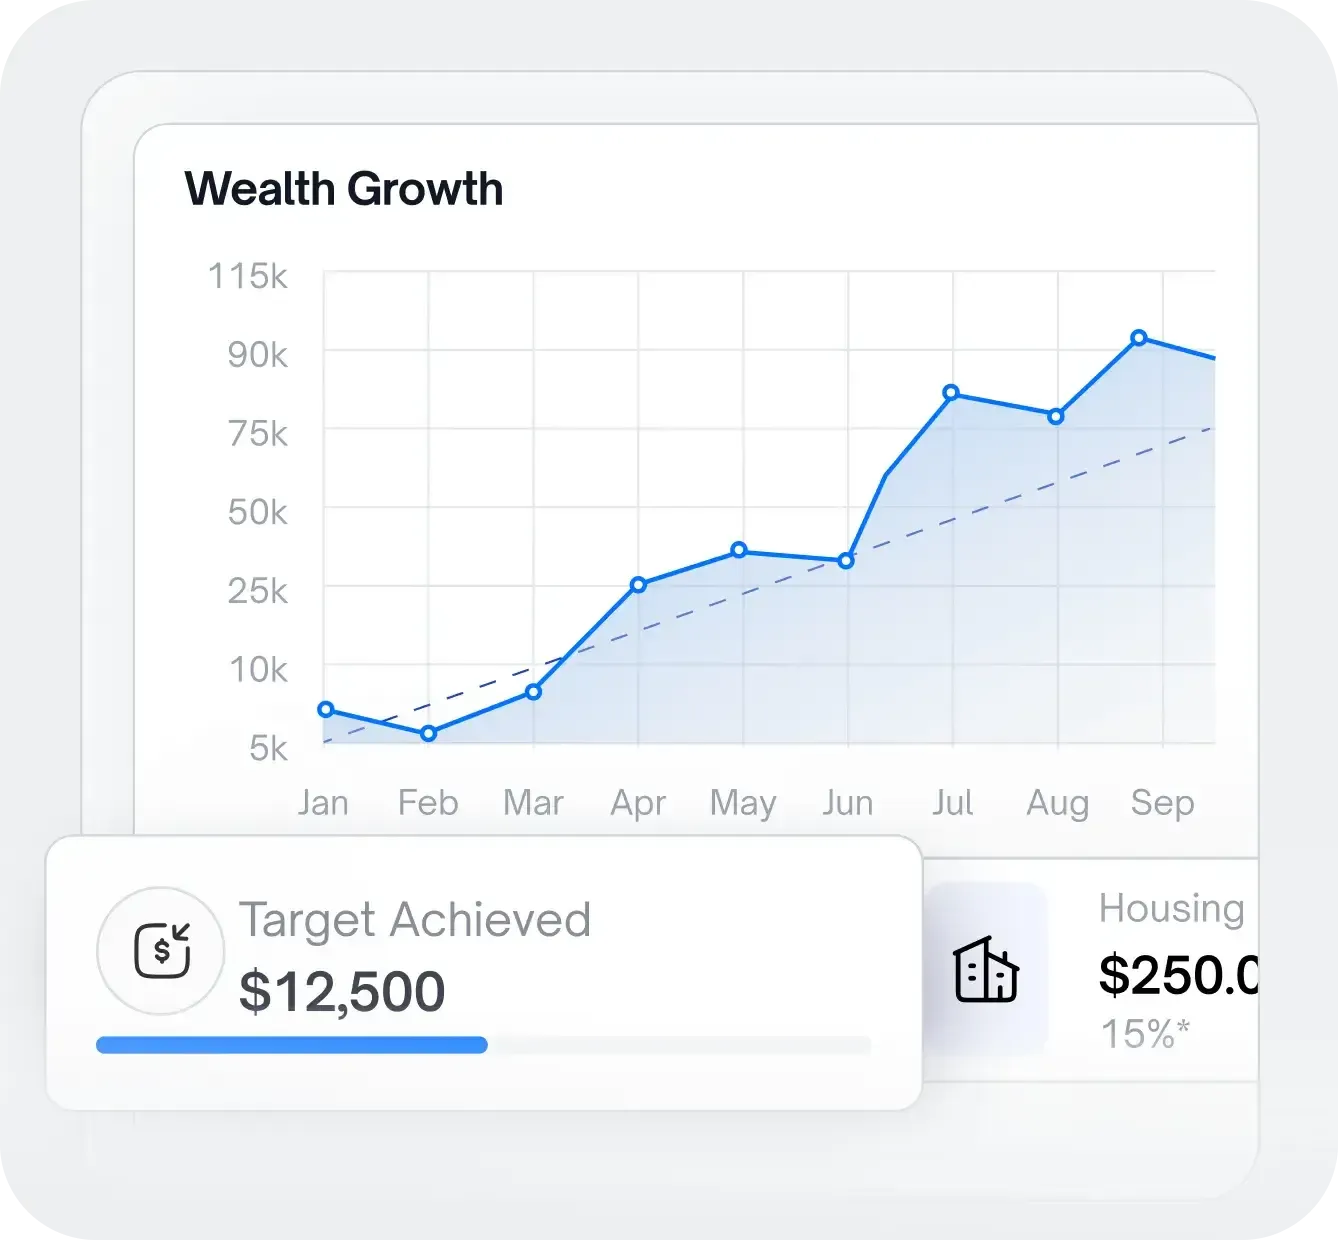Select the May data point
Screen dimensions: 1338x1240
coord(739,550)
